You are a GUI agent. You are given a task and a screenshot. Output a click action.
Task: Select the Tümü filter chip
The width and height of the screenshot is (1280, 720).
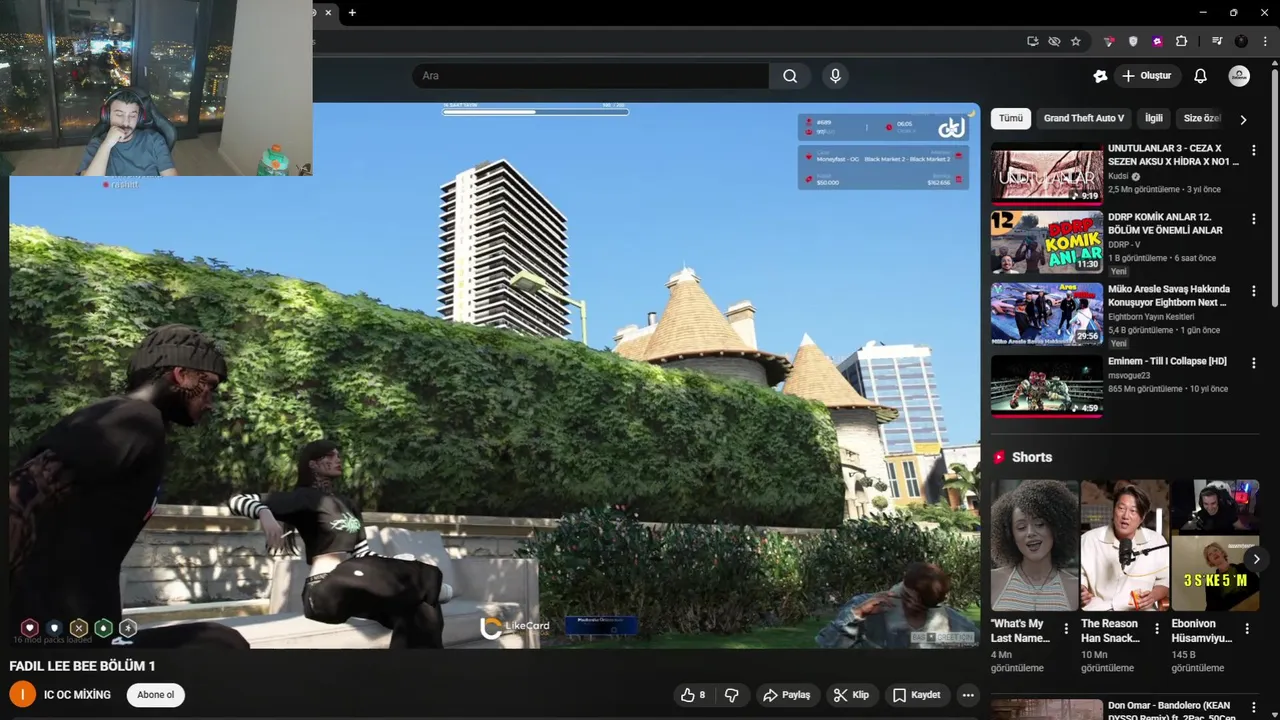(1011, 118)
